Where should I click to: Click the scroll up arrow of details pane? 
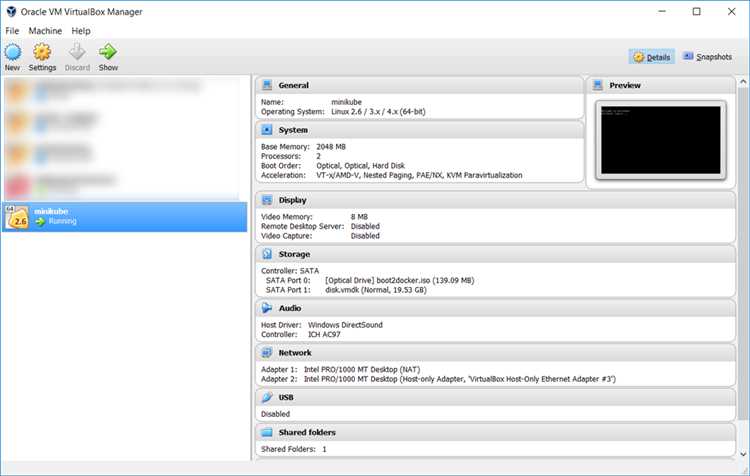click(743, 82)
